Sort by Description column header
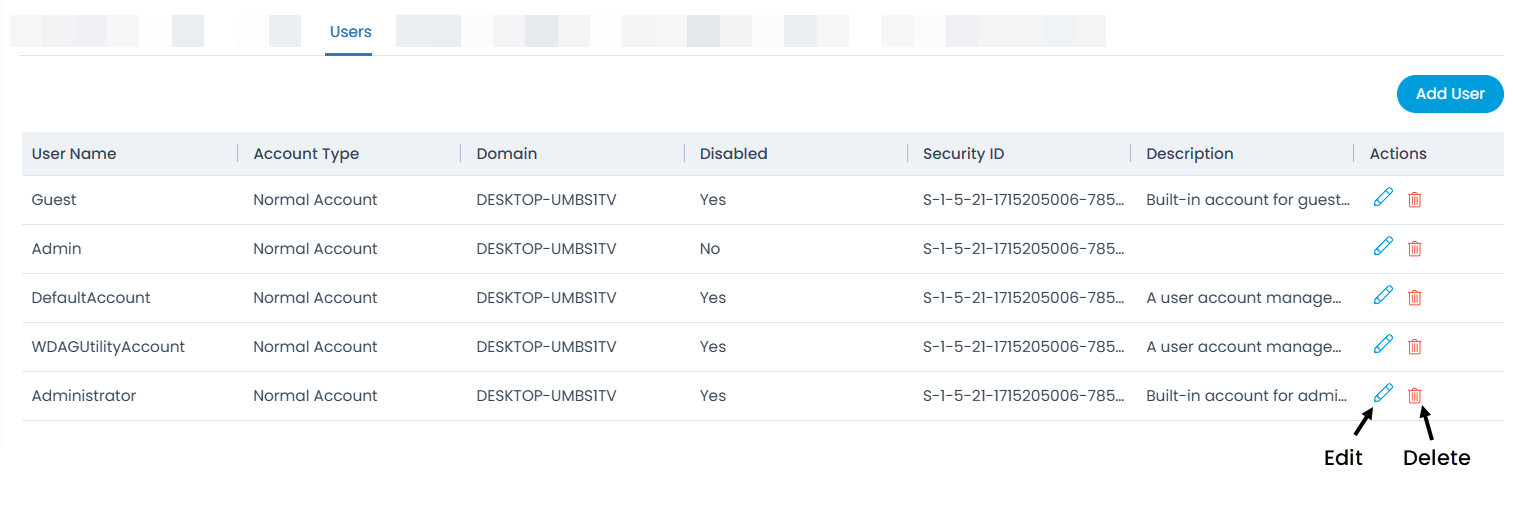The width and height of the screenshot is (1513, 530). pos(1189,154)
